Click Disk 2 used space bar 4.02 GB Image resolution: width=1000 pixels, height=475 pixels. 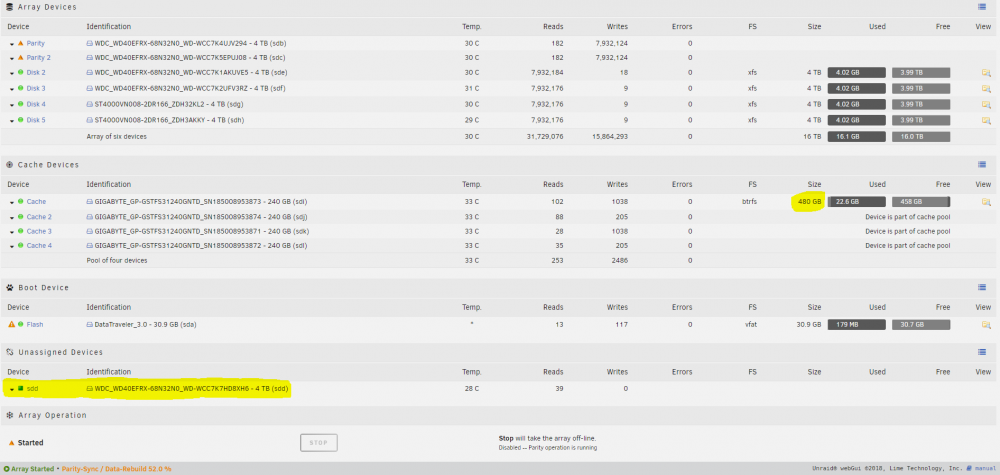(857, 73)
